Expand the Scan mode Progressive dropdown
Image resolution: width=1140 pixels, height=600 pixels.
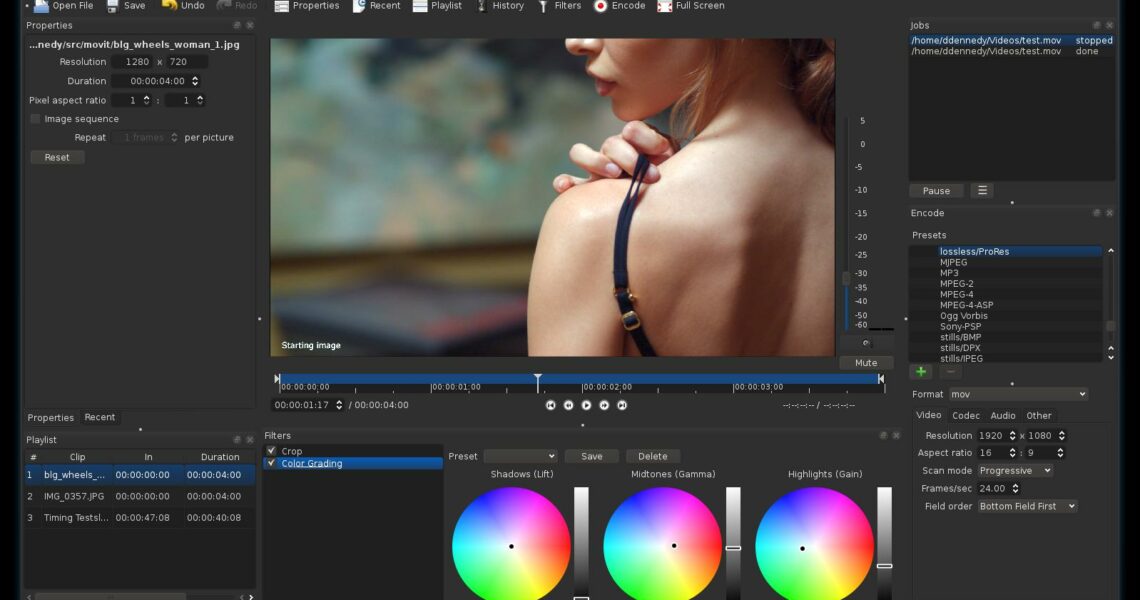pyautogui.click(x=1015, y=470)
